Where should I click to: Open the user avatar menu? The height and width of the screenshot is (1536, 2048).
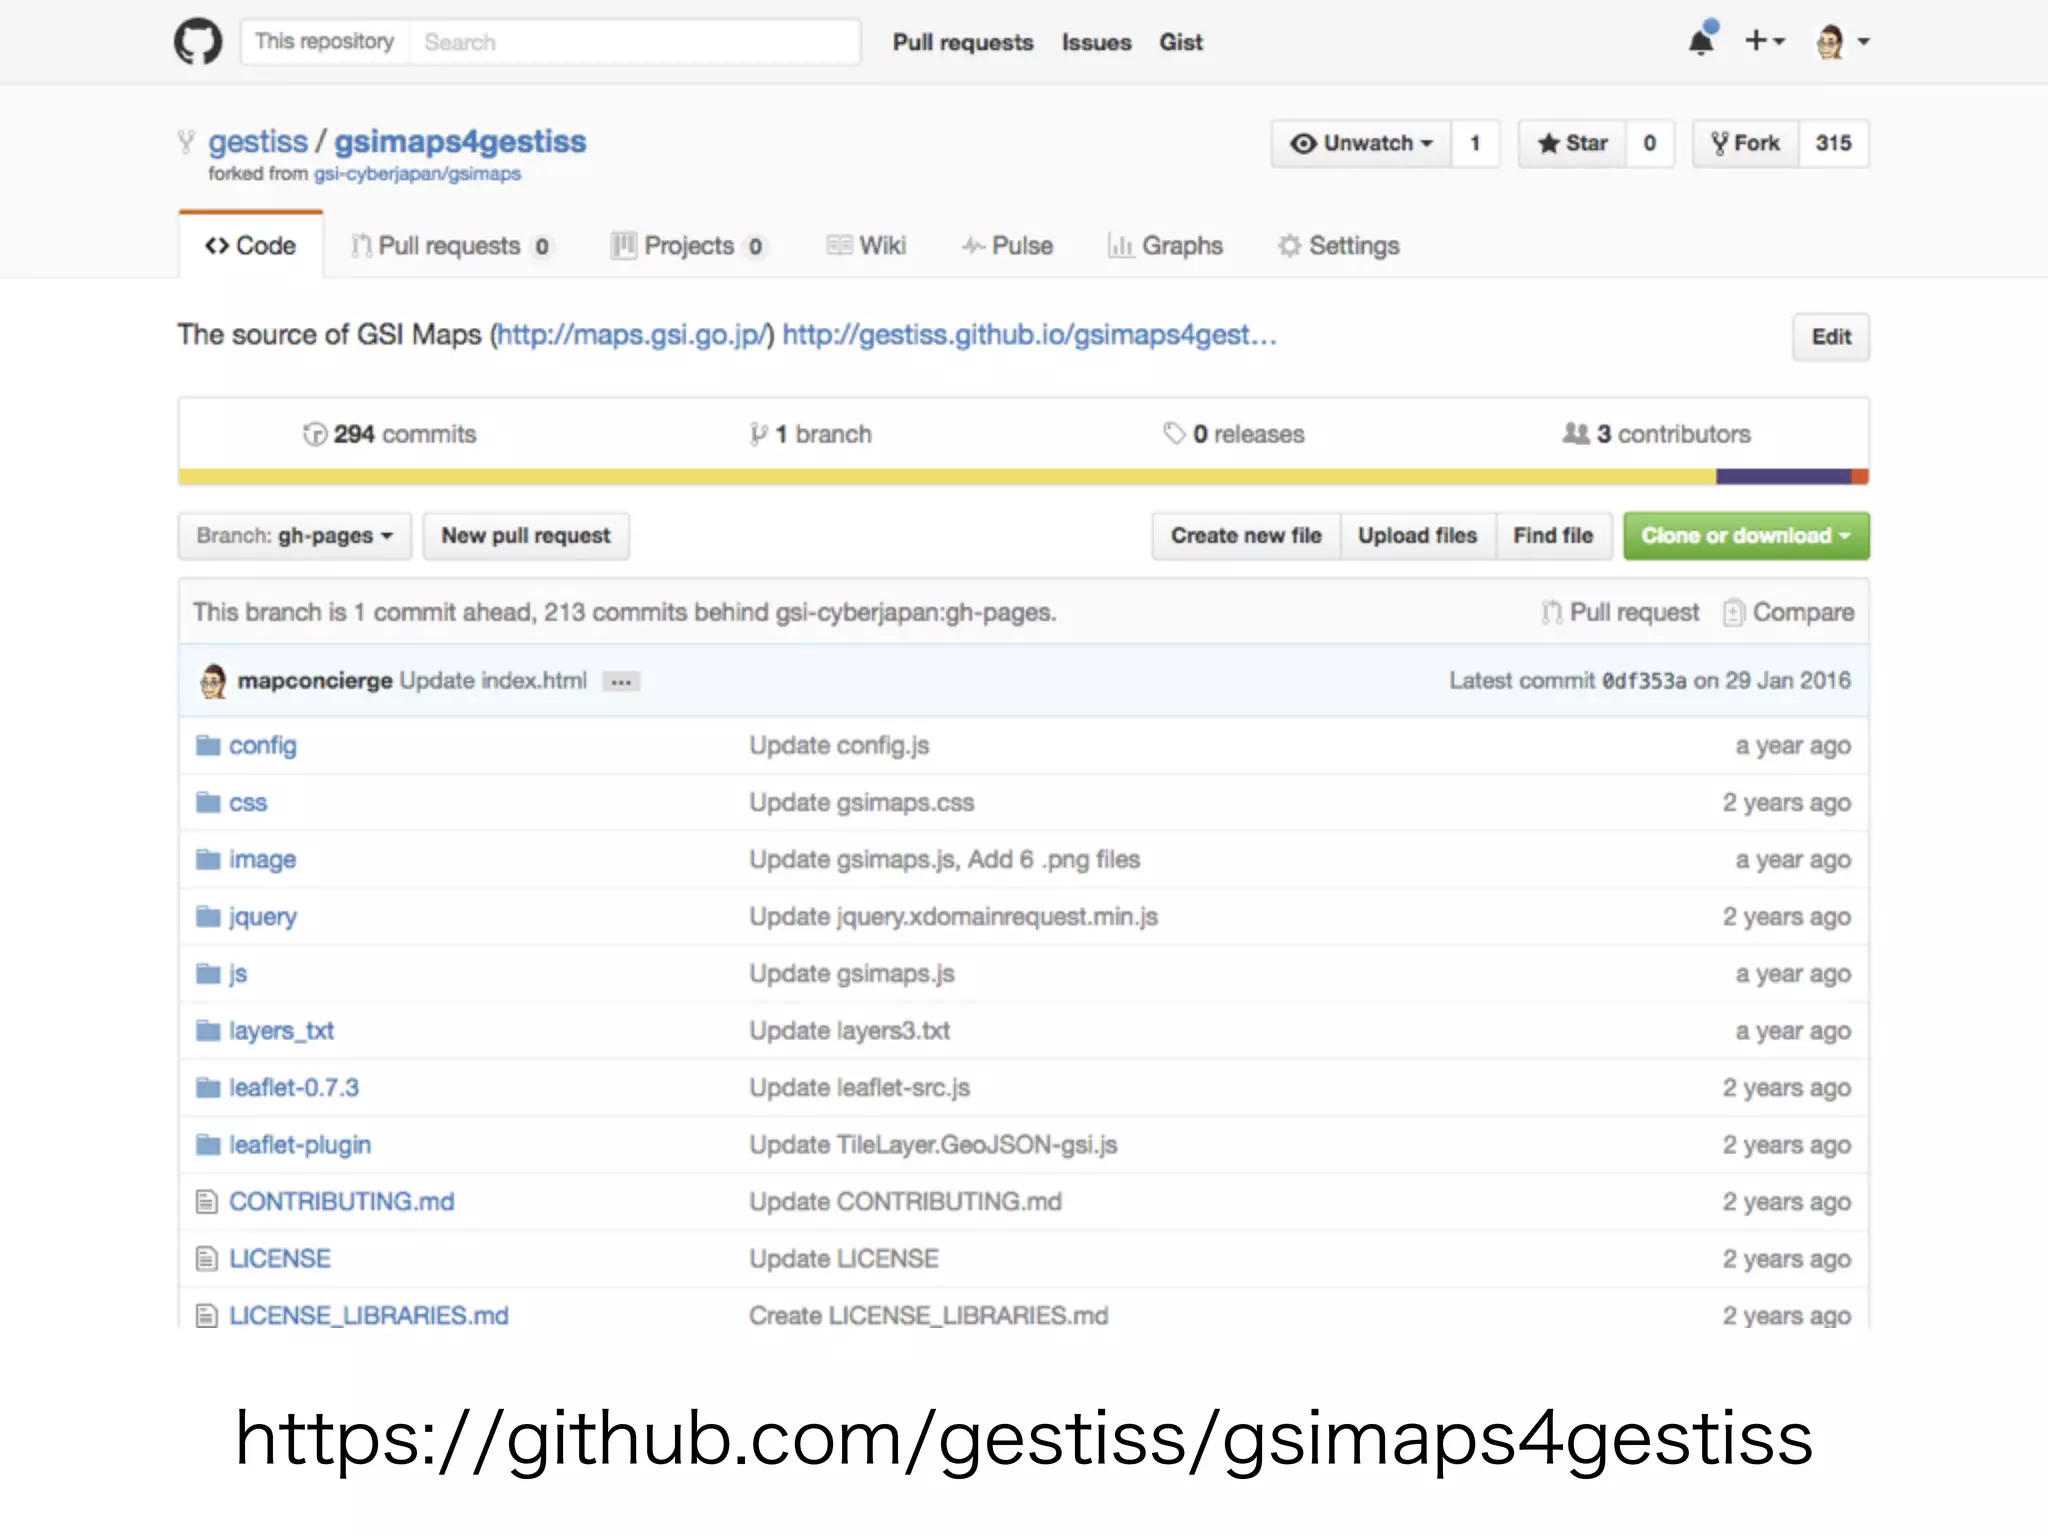1842,42
